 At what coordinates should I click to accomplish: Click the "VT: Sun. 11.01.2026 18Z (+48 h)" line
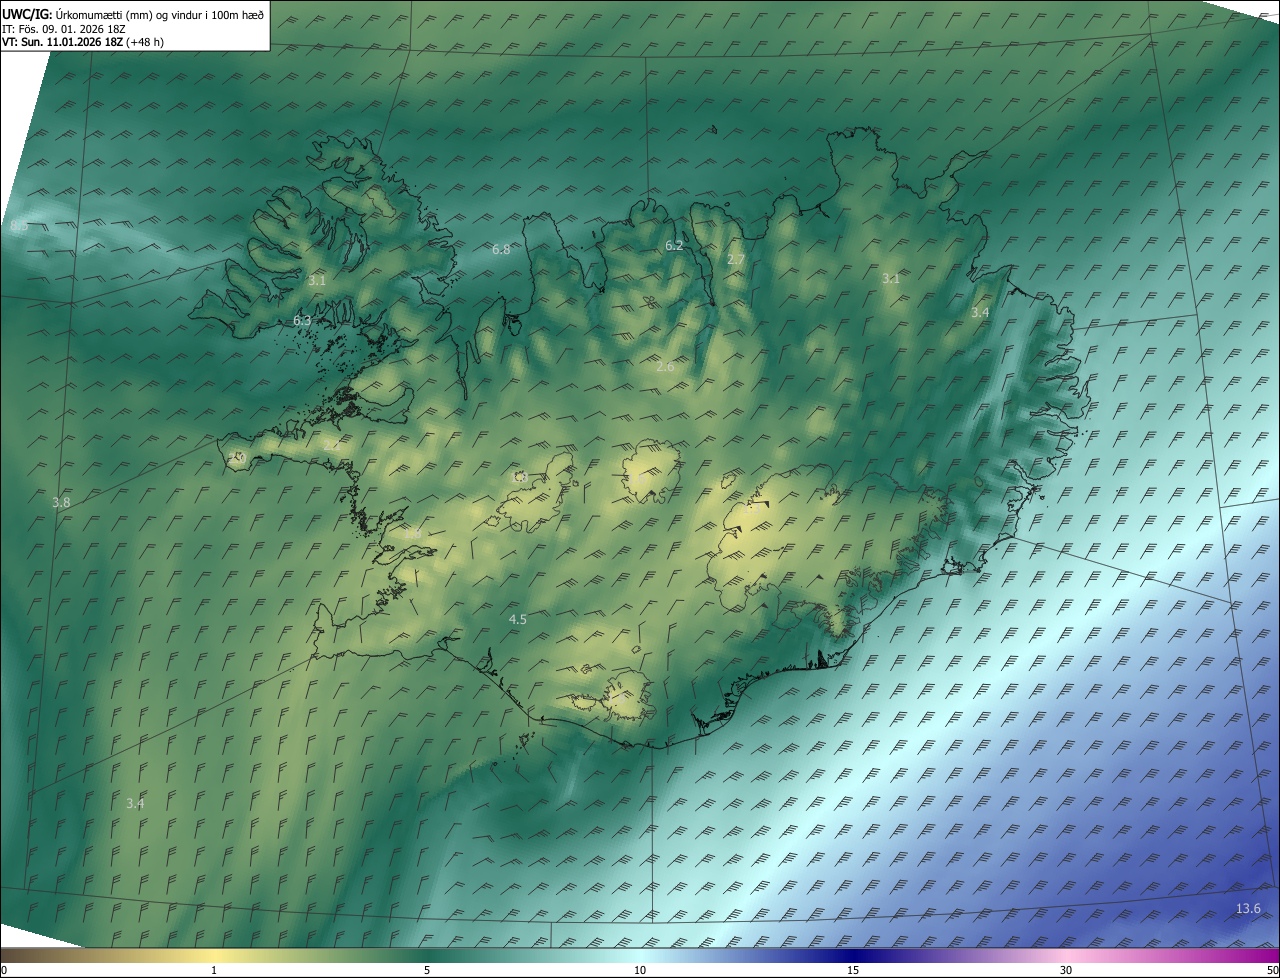[x=82, y=42]
